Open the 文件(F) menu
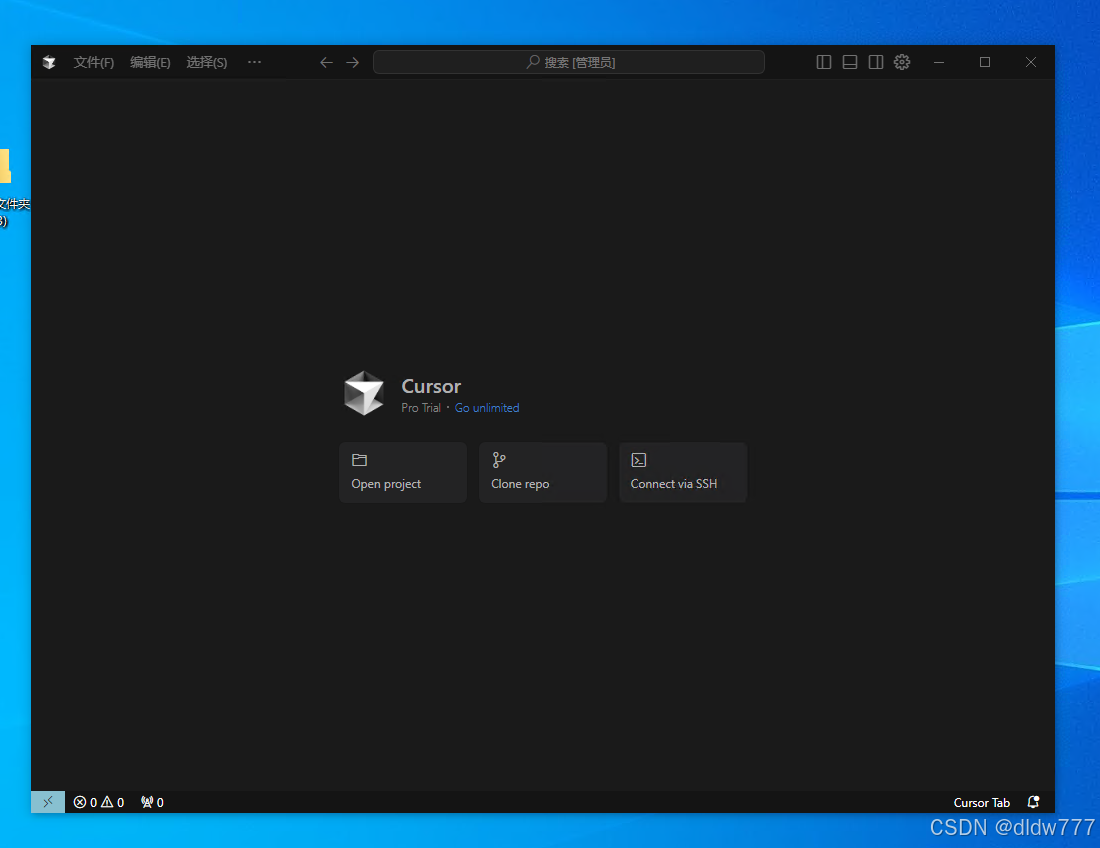1100x848 pixels. pyautogui.click(x=93, y=62)
